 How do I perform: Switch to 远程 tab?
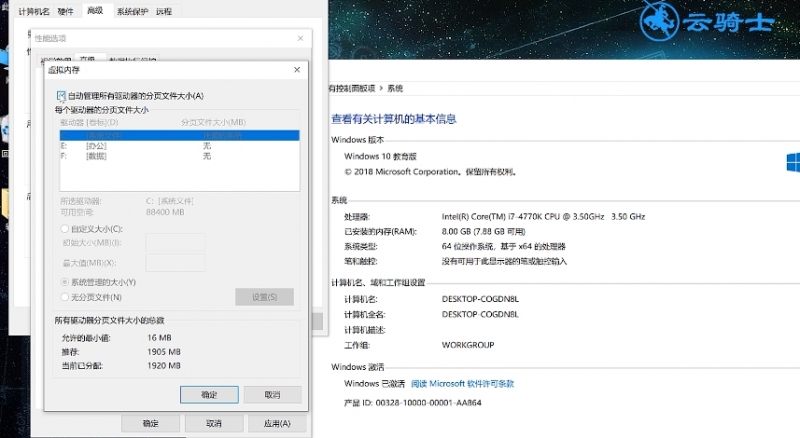point(164,11)
